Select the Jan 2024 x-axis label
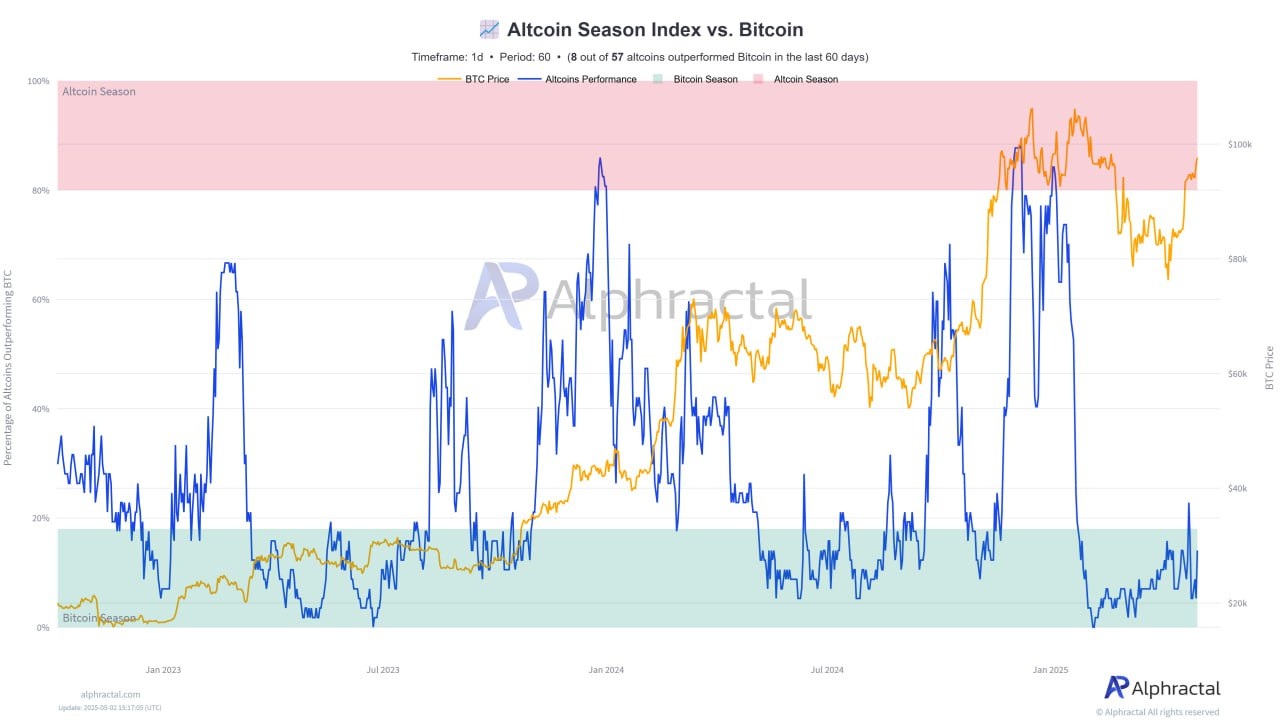Viewport: 1280px width, 720px height. click(606, 670)
